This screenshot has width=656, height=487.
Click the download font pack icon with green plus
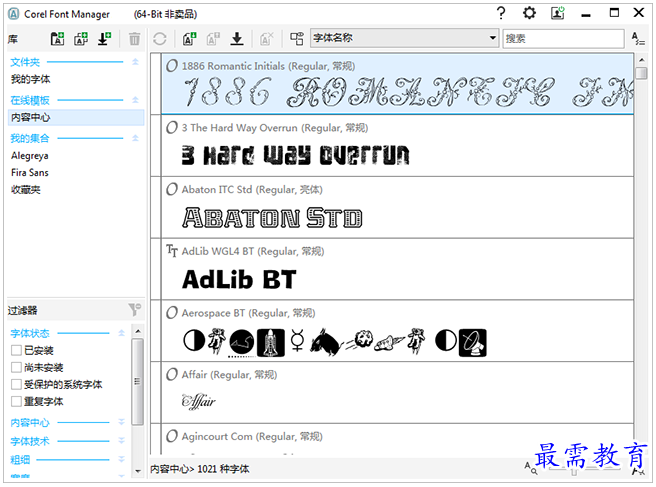tap(105, 39)
